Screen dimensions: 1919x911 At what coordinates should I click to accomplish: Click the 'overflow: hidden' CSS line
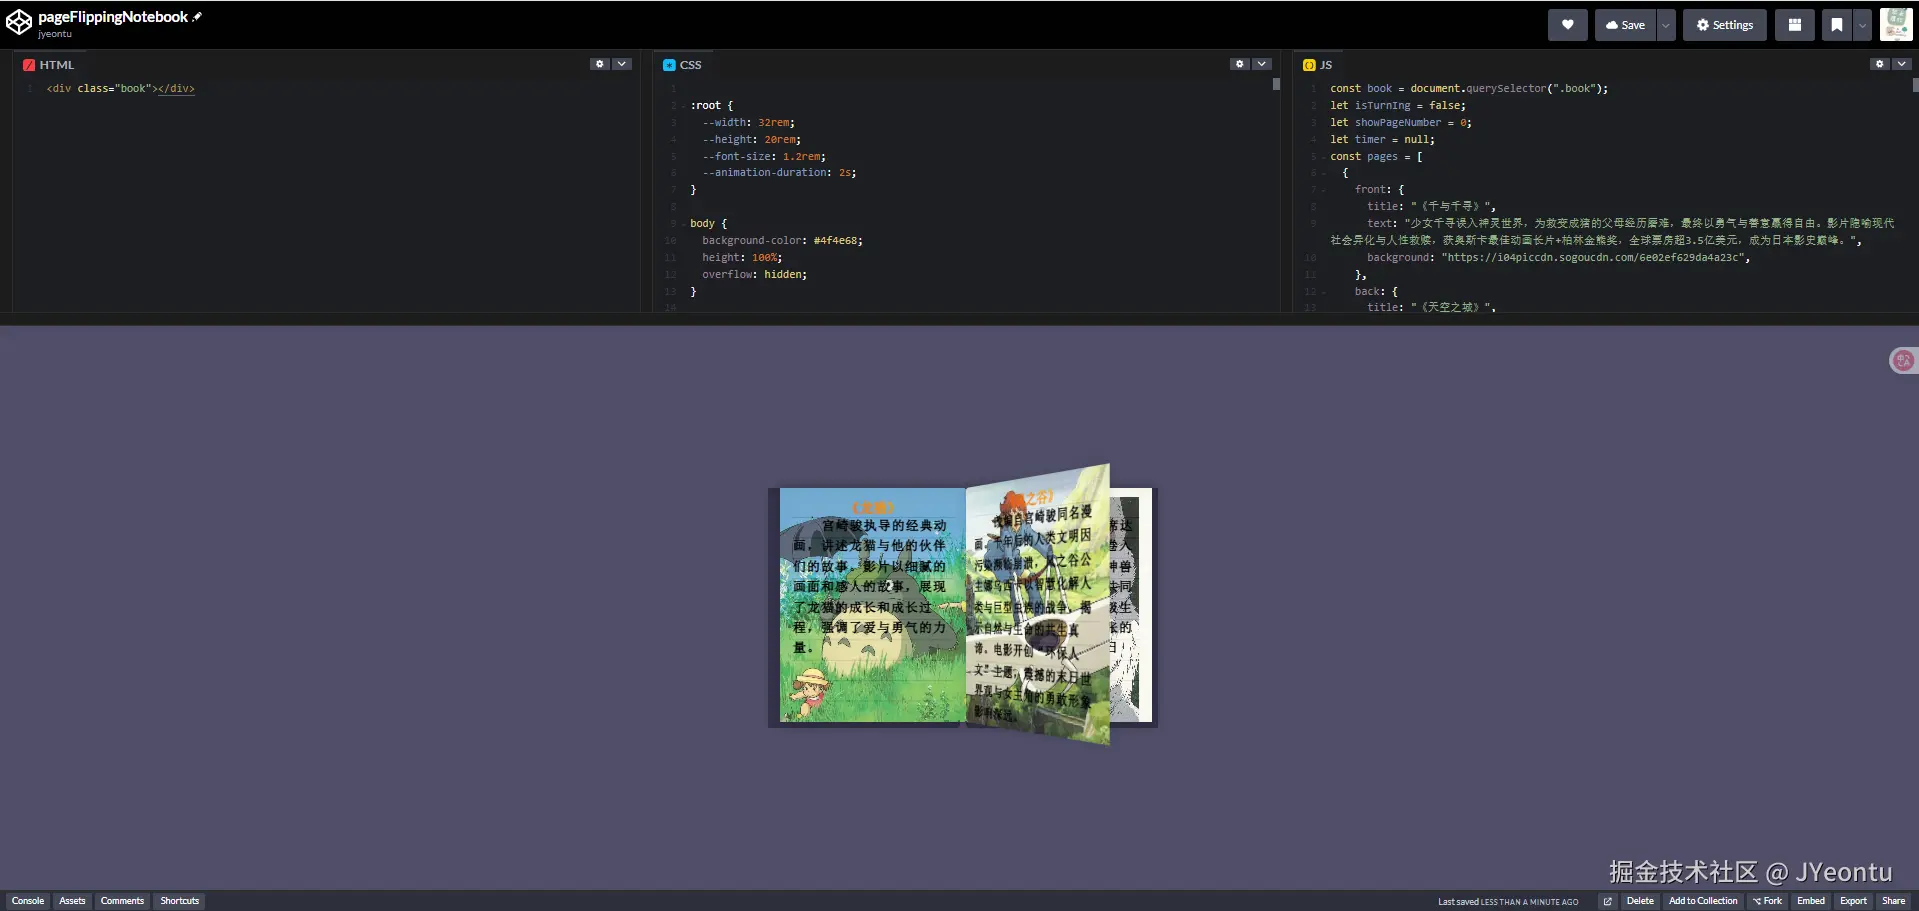pos(754,275)
